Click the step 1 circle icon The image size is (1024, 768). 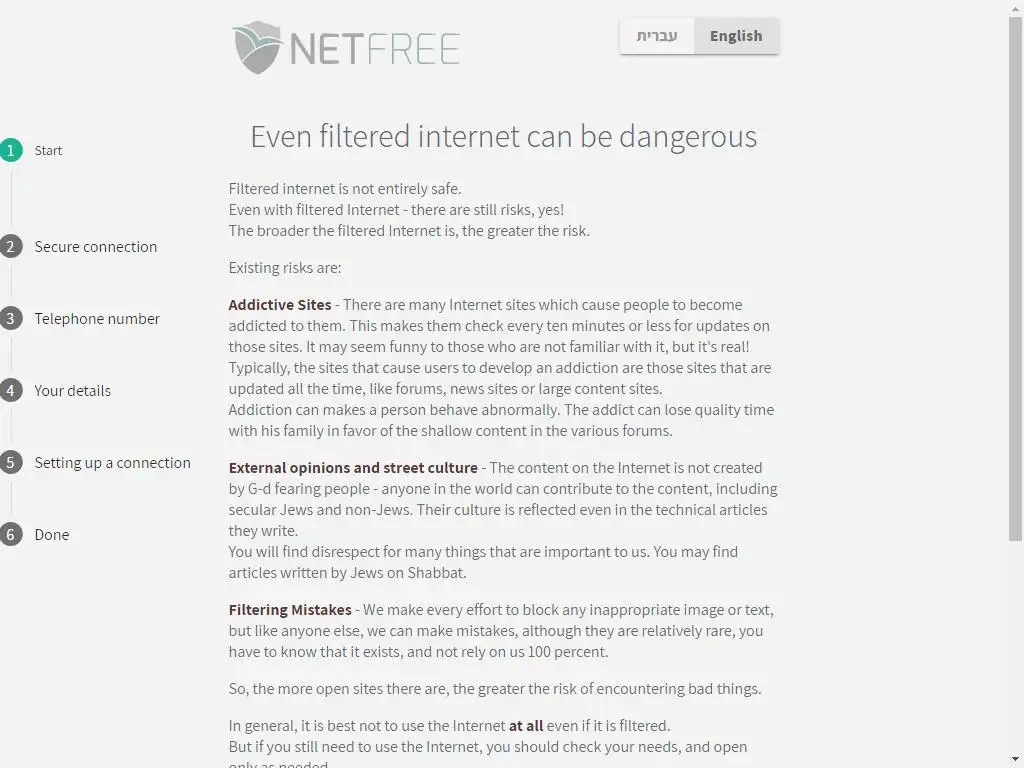pyautogui.click(x=11, y=150)
